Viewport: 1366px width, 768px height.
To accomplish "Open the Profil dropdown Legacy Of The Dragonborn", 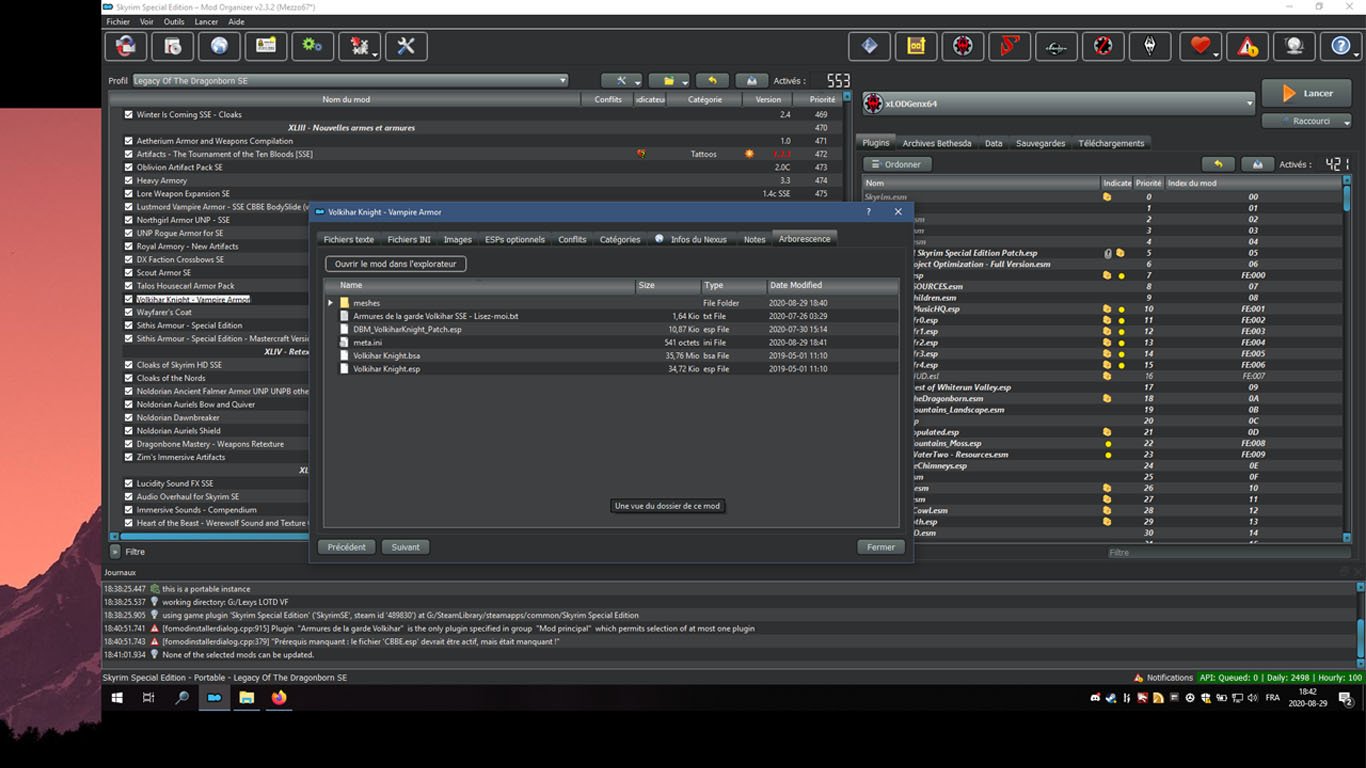I will click(350, 80).
